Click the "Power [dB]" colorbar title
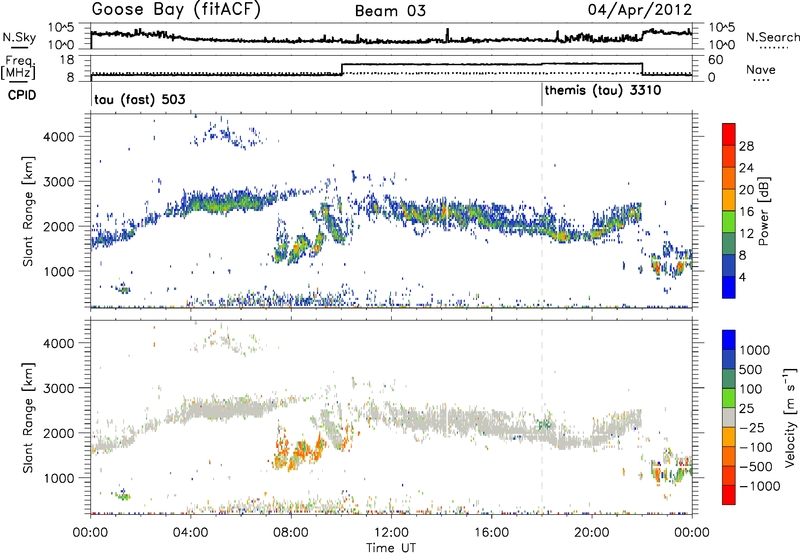This screenshot has height=554, width=800. pyautogui.click(x=763, y=211)
